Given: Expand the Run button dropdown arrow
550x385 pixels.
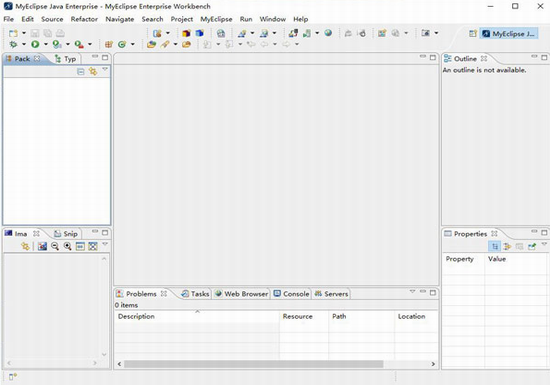Looking at the screenshot, I should click(x=46, y=44).
